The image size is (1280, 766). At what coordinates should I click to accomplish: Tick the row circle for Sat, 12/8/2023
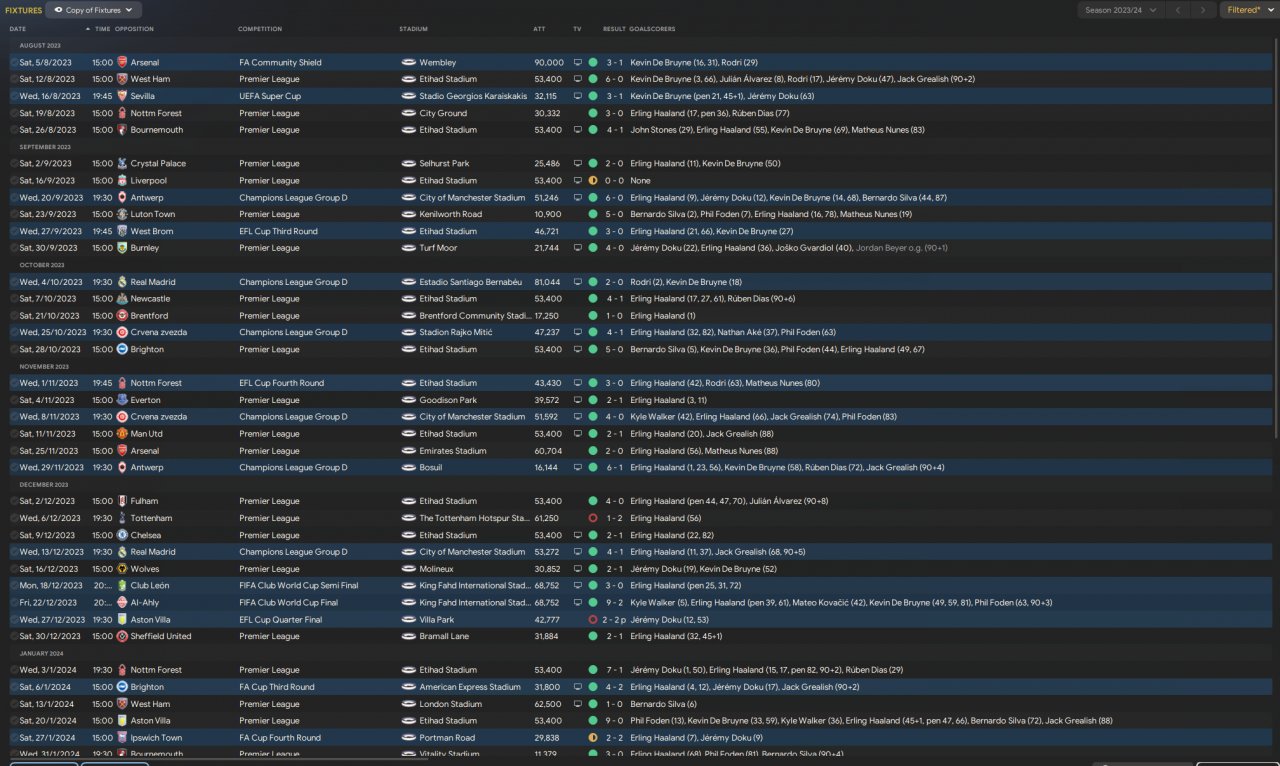[14, 79]
